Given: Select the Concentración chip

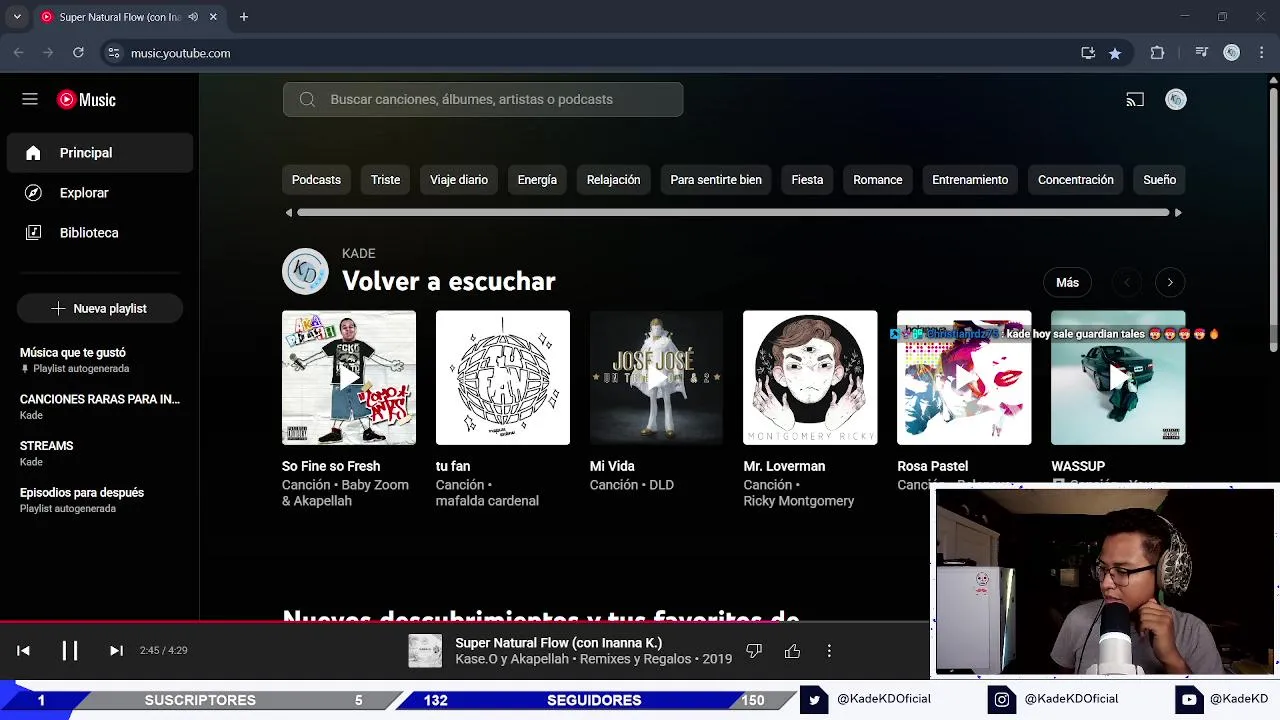Looking at the screenshot, I should pos(1076,180).
